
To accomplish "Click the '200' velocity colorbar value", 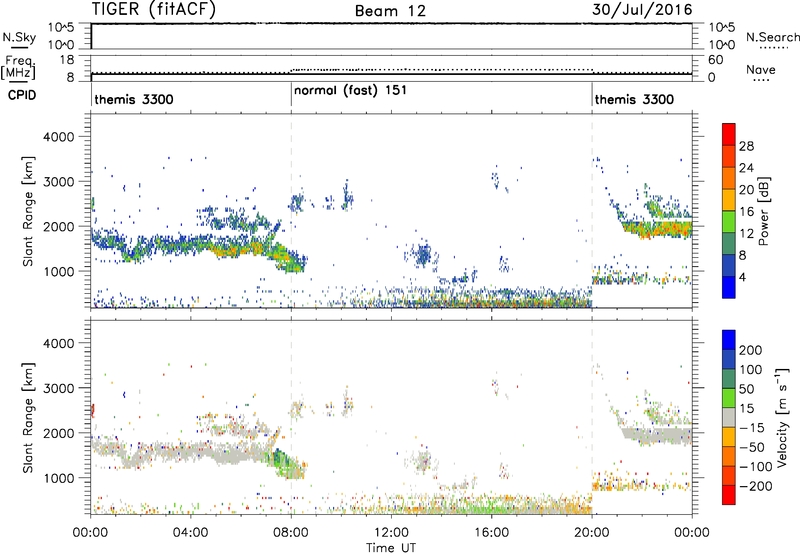I will pyautogui.click(x=751, y=350).
